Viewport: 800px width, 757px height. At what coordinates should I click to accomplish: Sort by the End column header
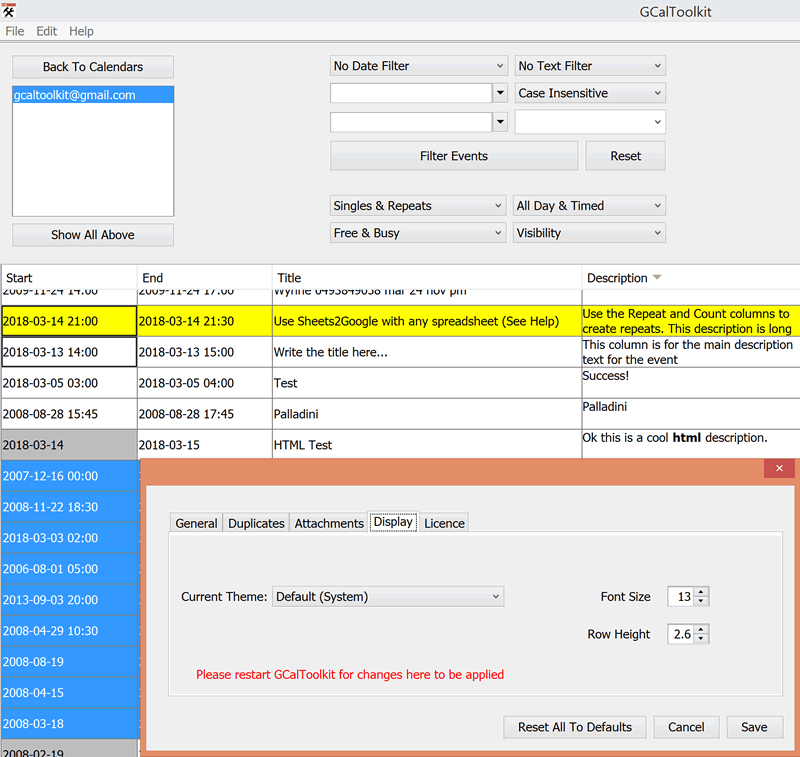(205, 278)
